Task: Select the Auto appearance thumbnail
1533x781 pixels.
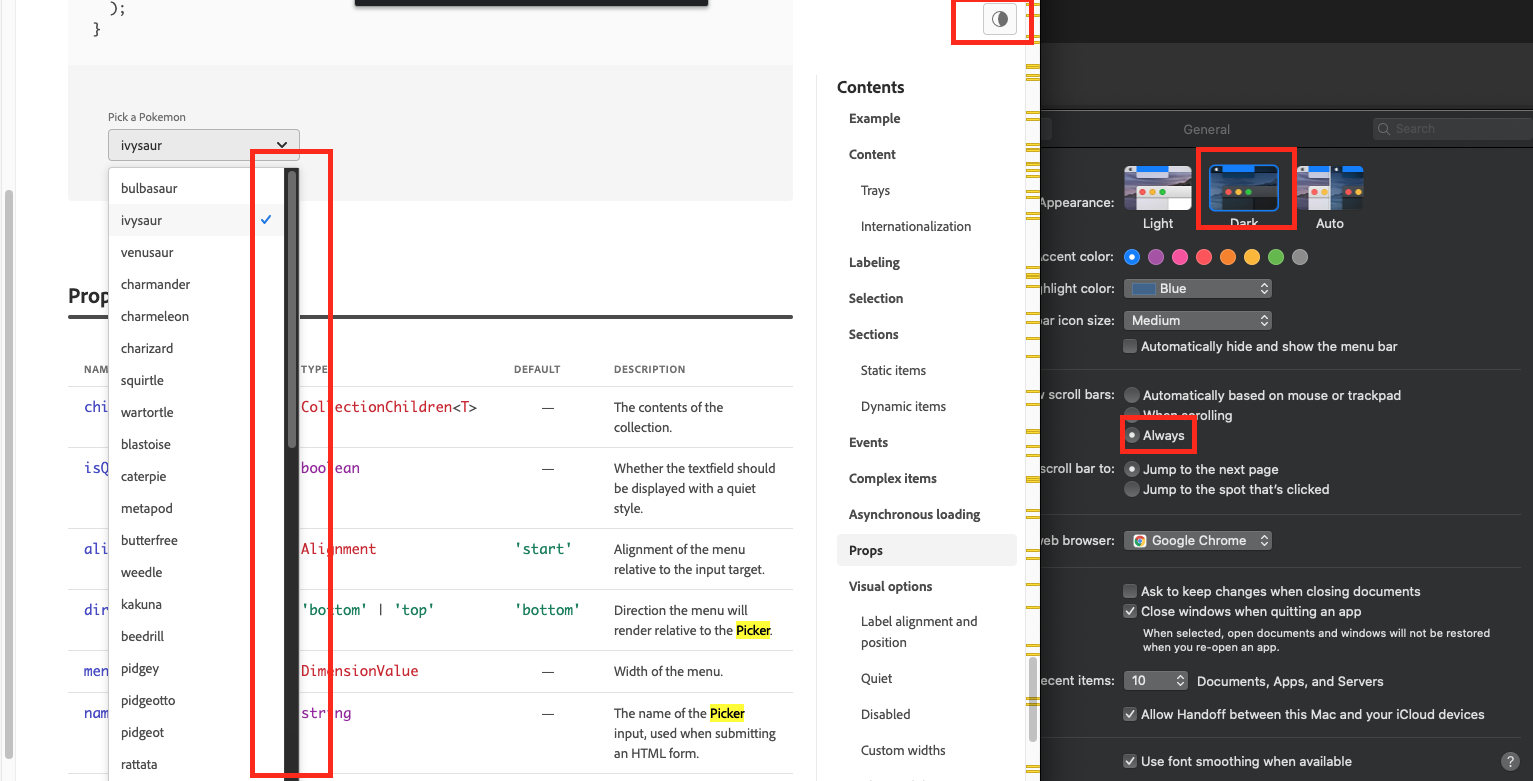Action: click(1330, 188)
